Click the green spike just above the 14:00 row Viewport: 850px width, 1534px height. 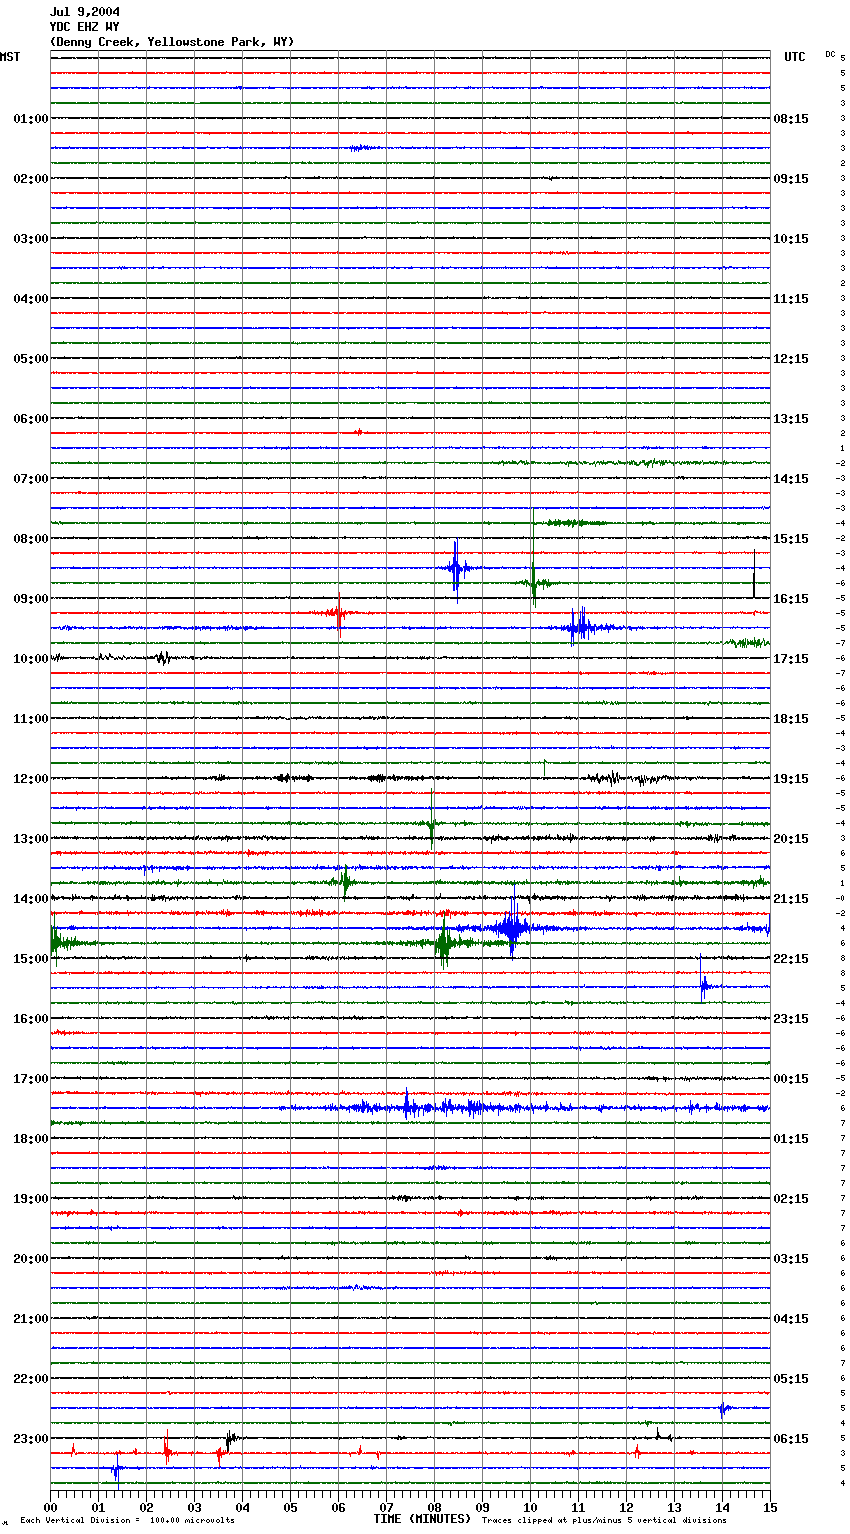[x=344, y=882]
